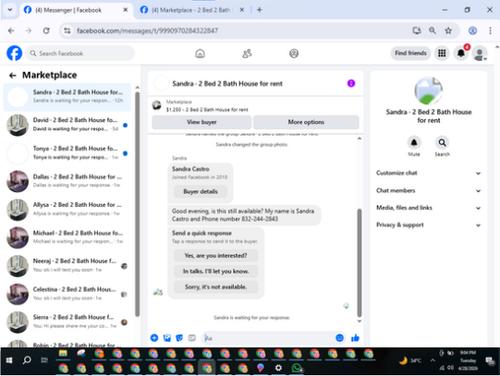Viewport: 500px width, 376px height.
Task: Click the View buyer button
Action: (x=202, y=122)
